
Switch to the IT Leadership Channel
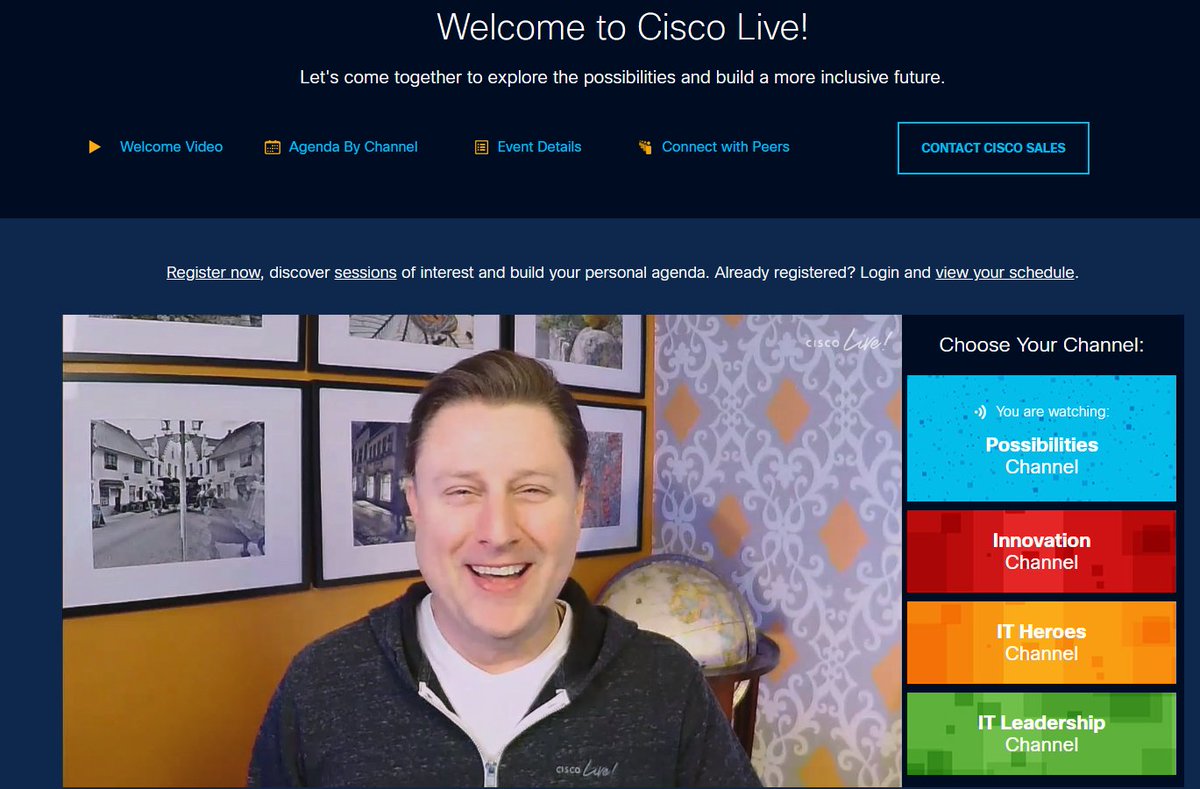tap(1041, 733)
